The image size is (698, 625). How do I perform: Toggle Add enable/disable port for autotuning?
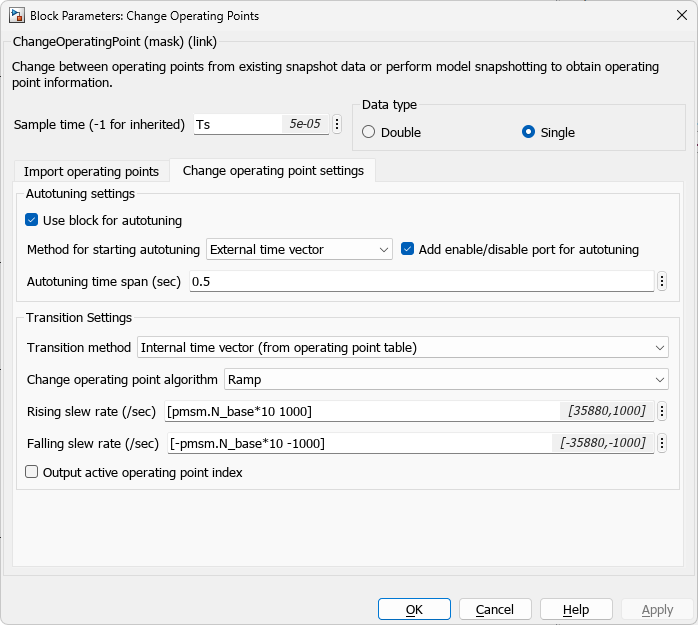click(x=408, y=250)
